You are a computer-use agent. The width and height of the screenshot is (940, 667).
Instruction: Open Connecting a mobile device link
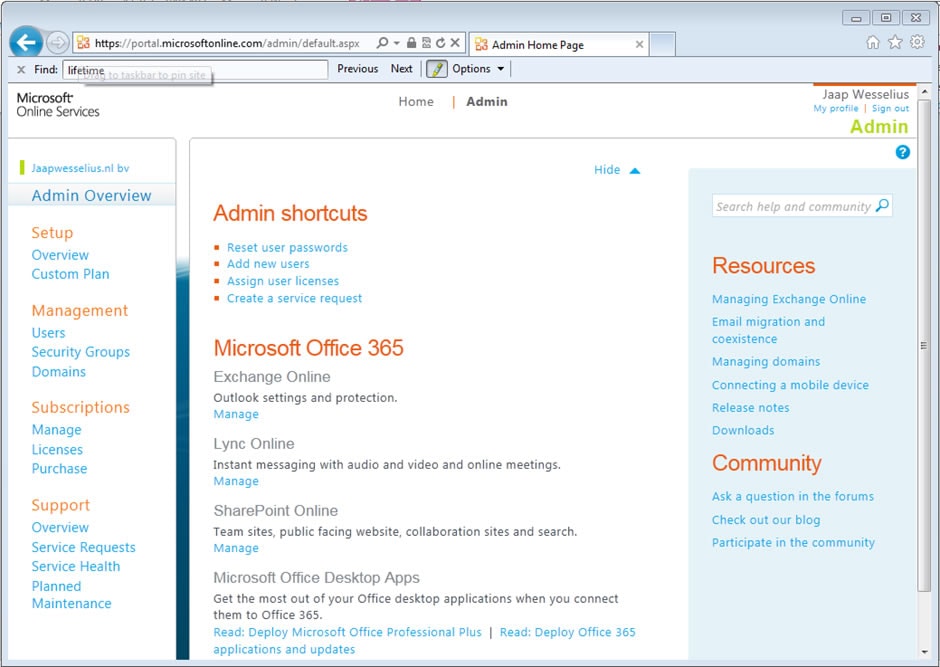pyautogui.click(x=790, y=385)
